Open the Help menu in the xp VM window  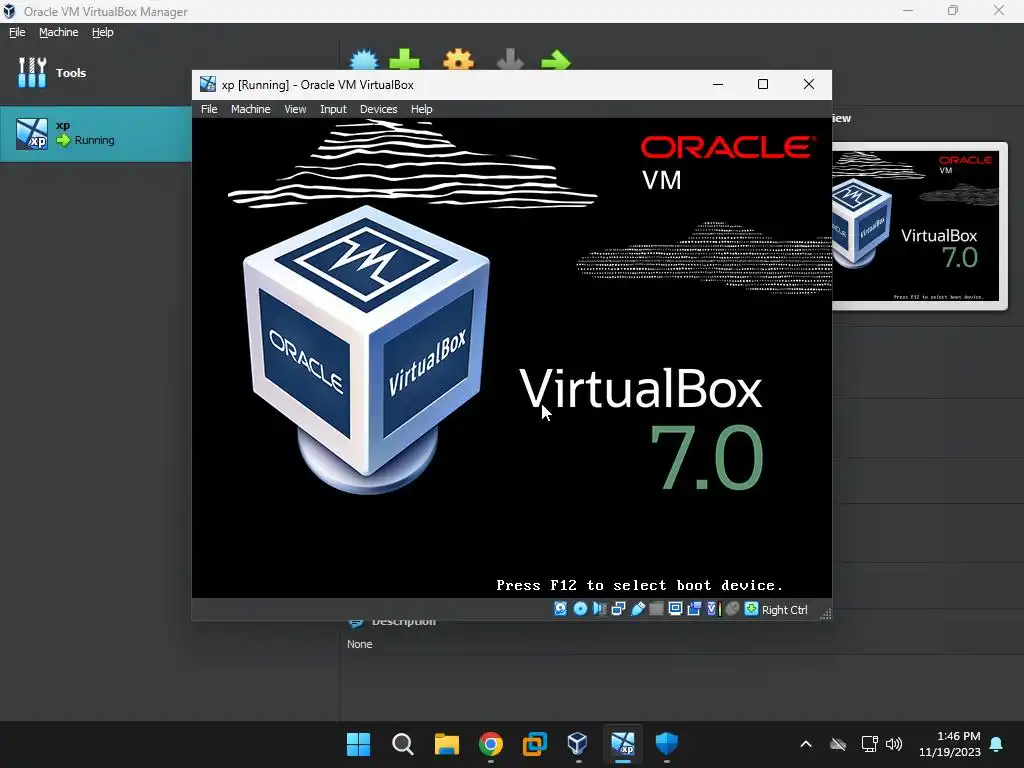point(422,109)
